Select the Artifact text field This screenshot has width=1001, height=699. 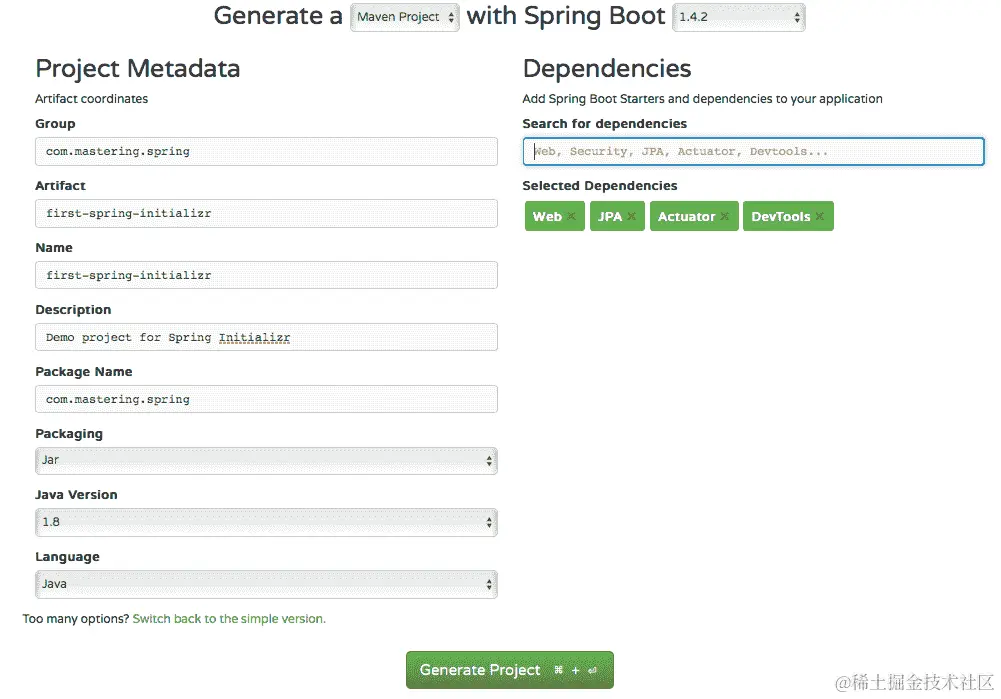pyautogui.click(x=266, y=214)
